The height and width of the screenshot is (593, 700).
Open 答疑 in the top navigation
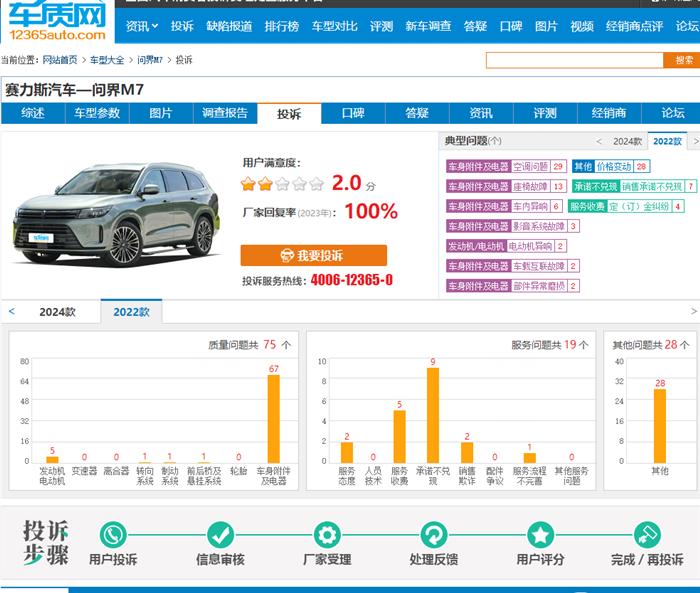tap(475, 26)
